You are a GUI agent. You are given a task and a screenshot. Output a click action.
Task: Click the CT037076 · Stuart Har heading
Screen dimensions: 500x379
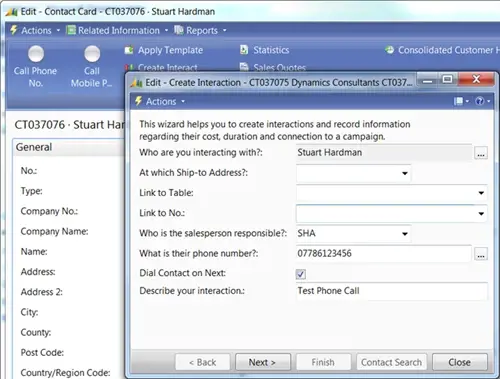tap(69, 125)
